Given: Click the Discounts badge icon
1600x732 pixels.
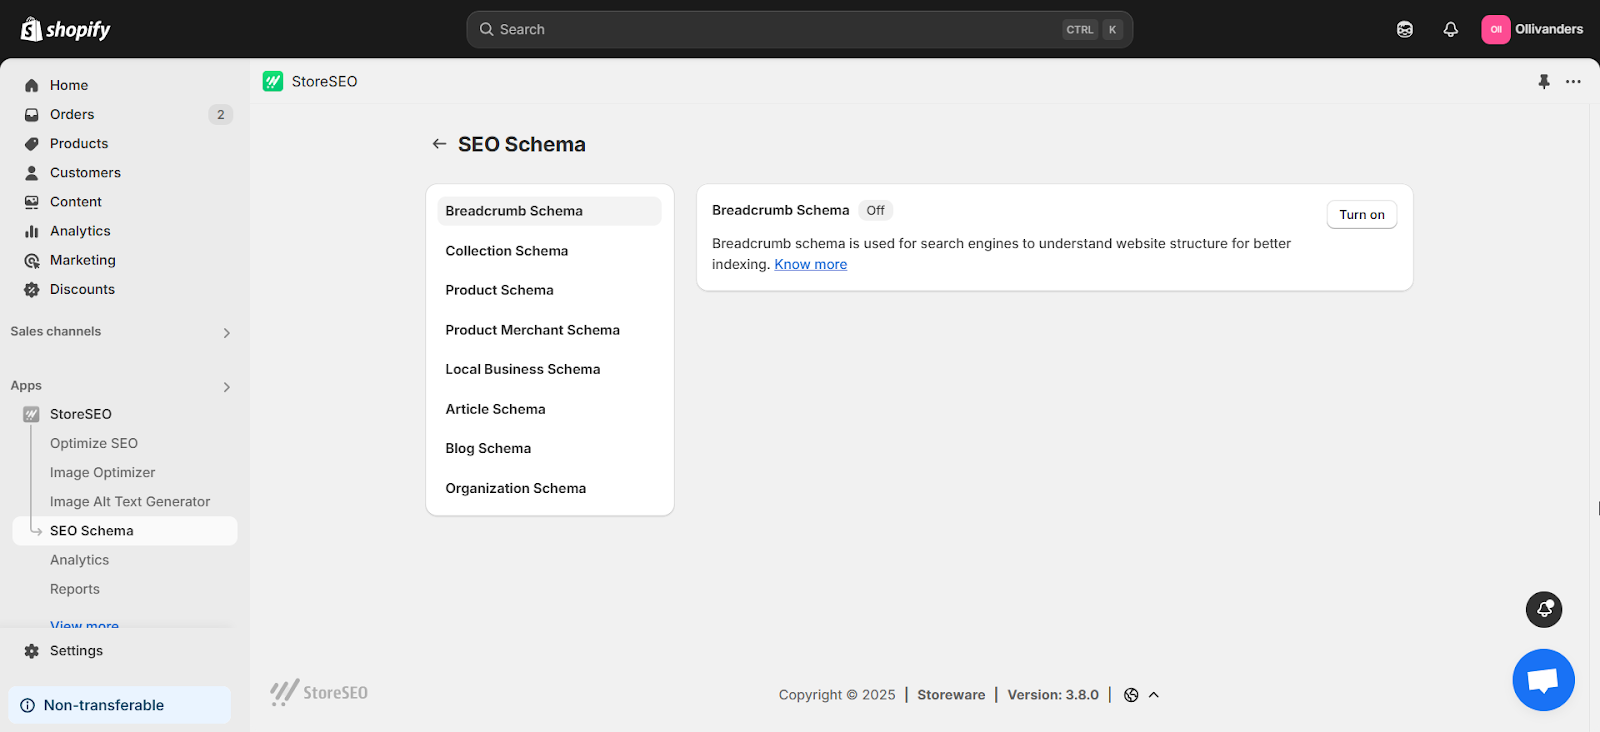Looking at the screenshot, I should (x=32, y=289).
